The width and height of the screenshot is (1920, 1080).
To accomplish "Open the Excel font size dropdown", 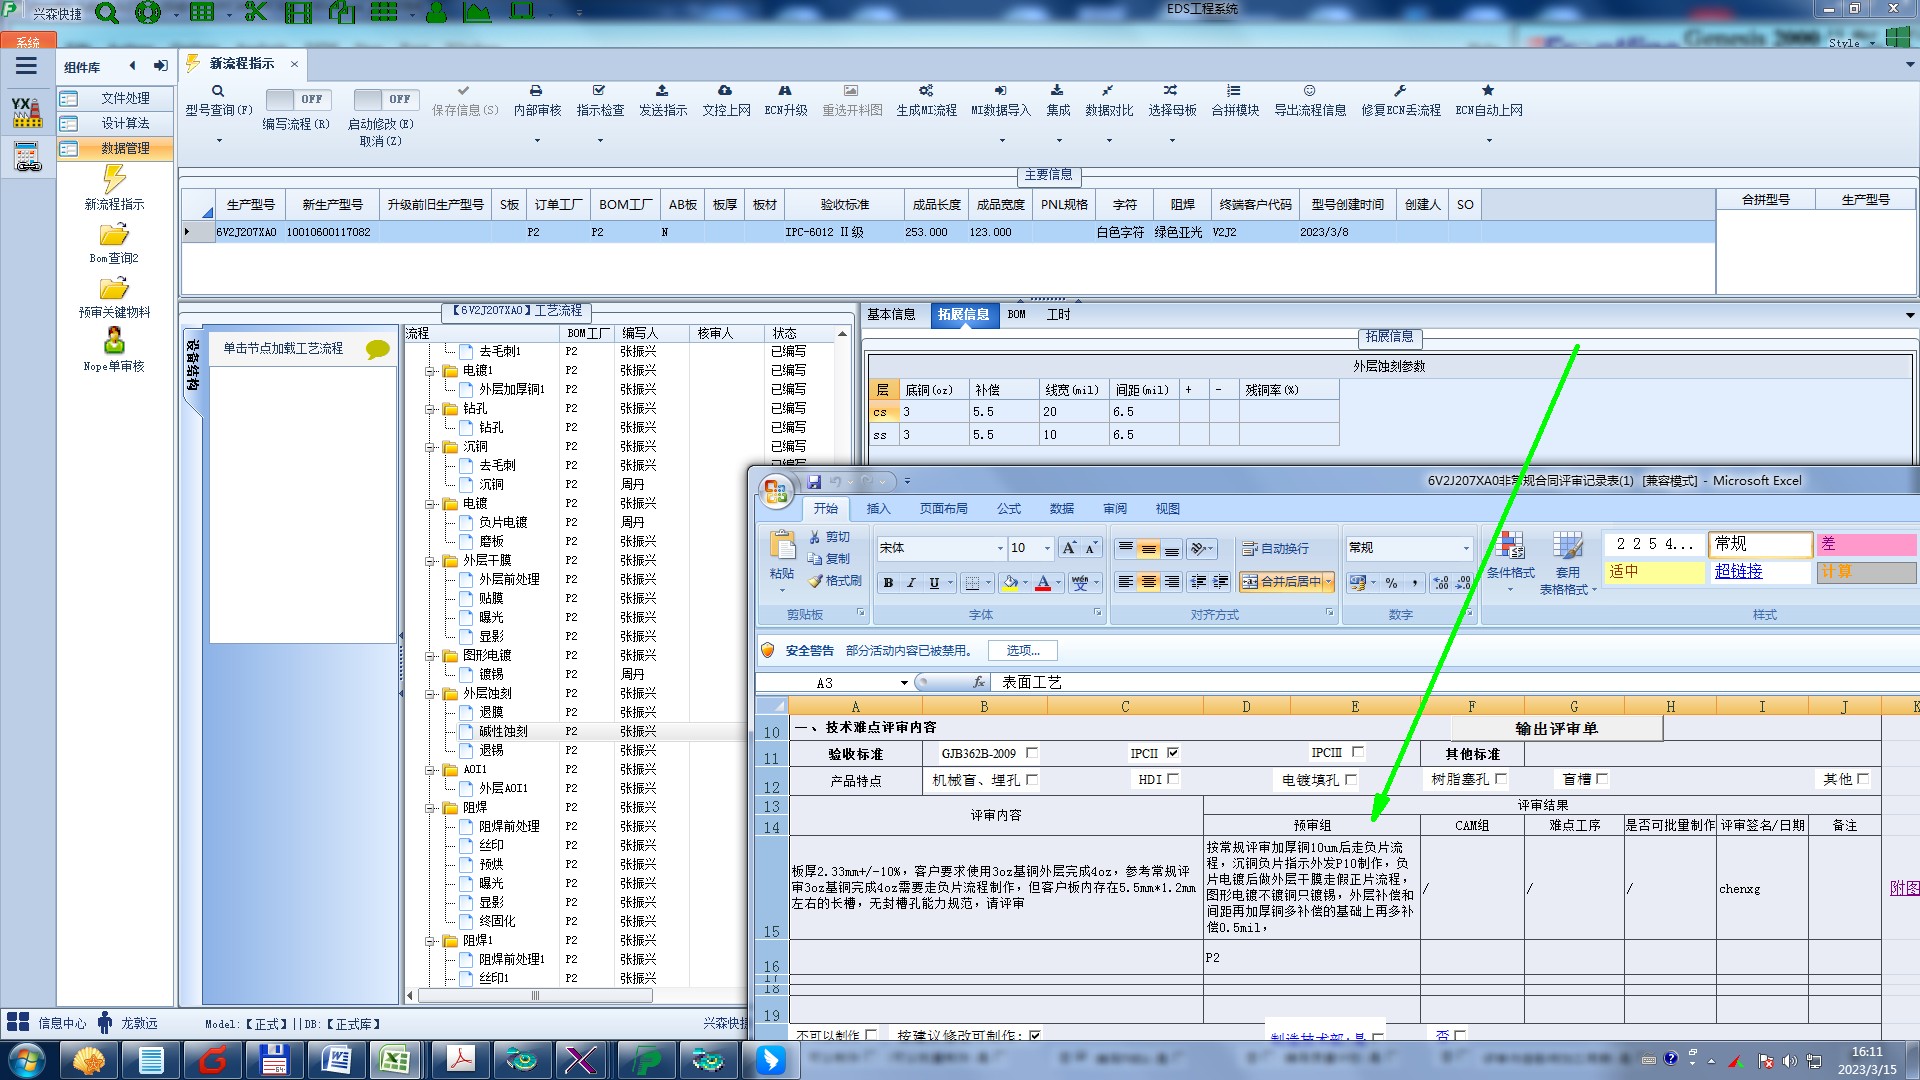I will tap(1047, 548).
